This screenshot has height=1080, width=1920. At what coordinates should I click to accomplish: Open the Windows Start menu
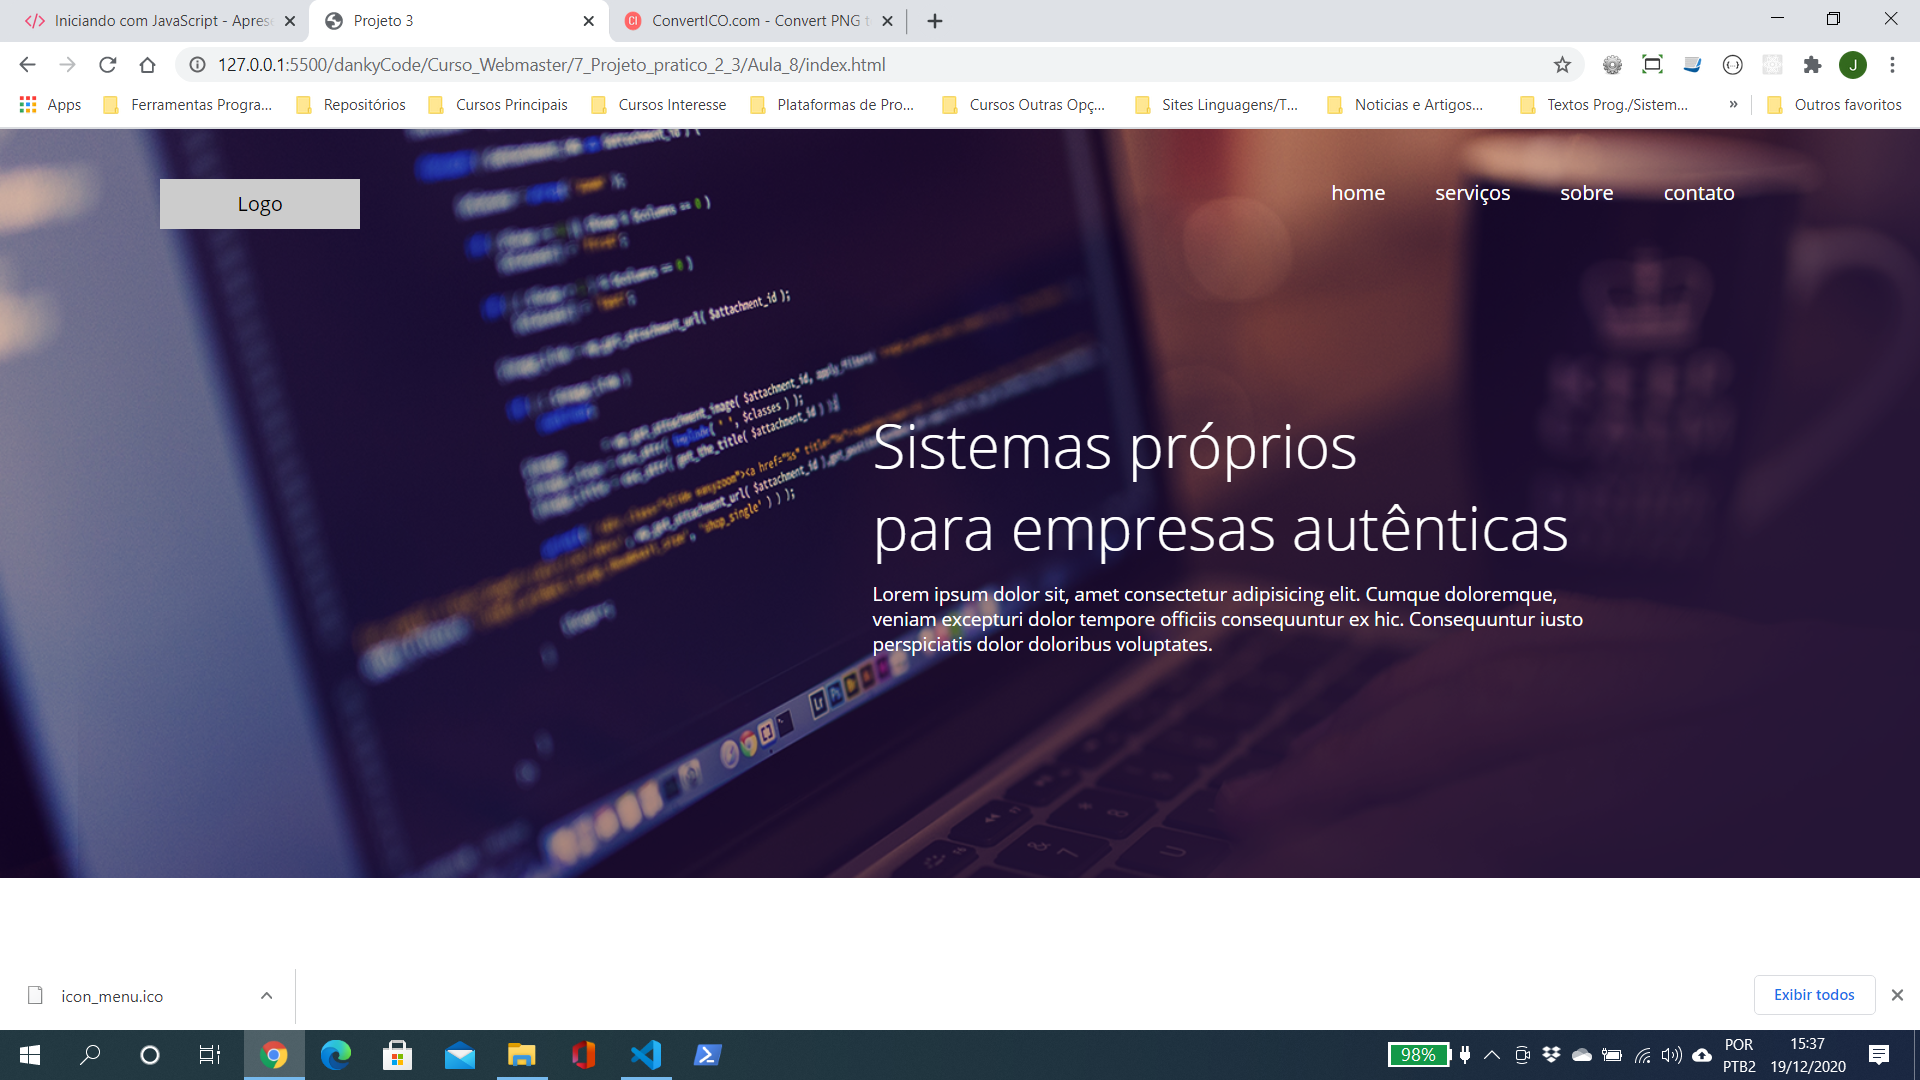pos(30,1055)
